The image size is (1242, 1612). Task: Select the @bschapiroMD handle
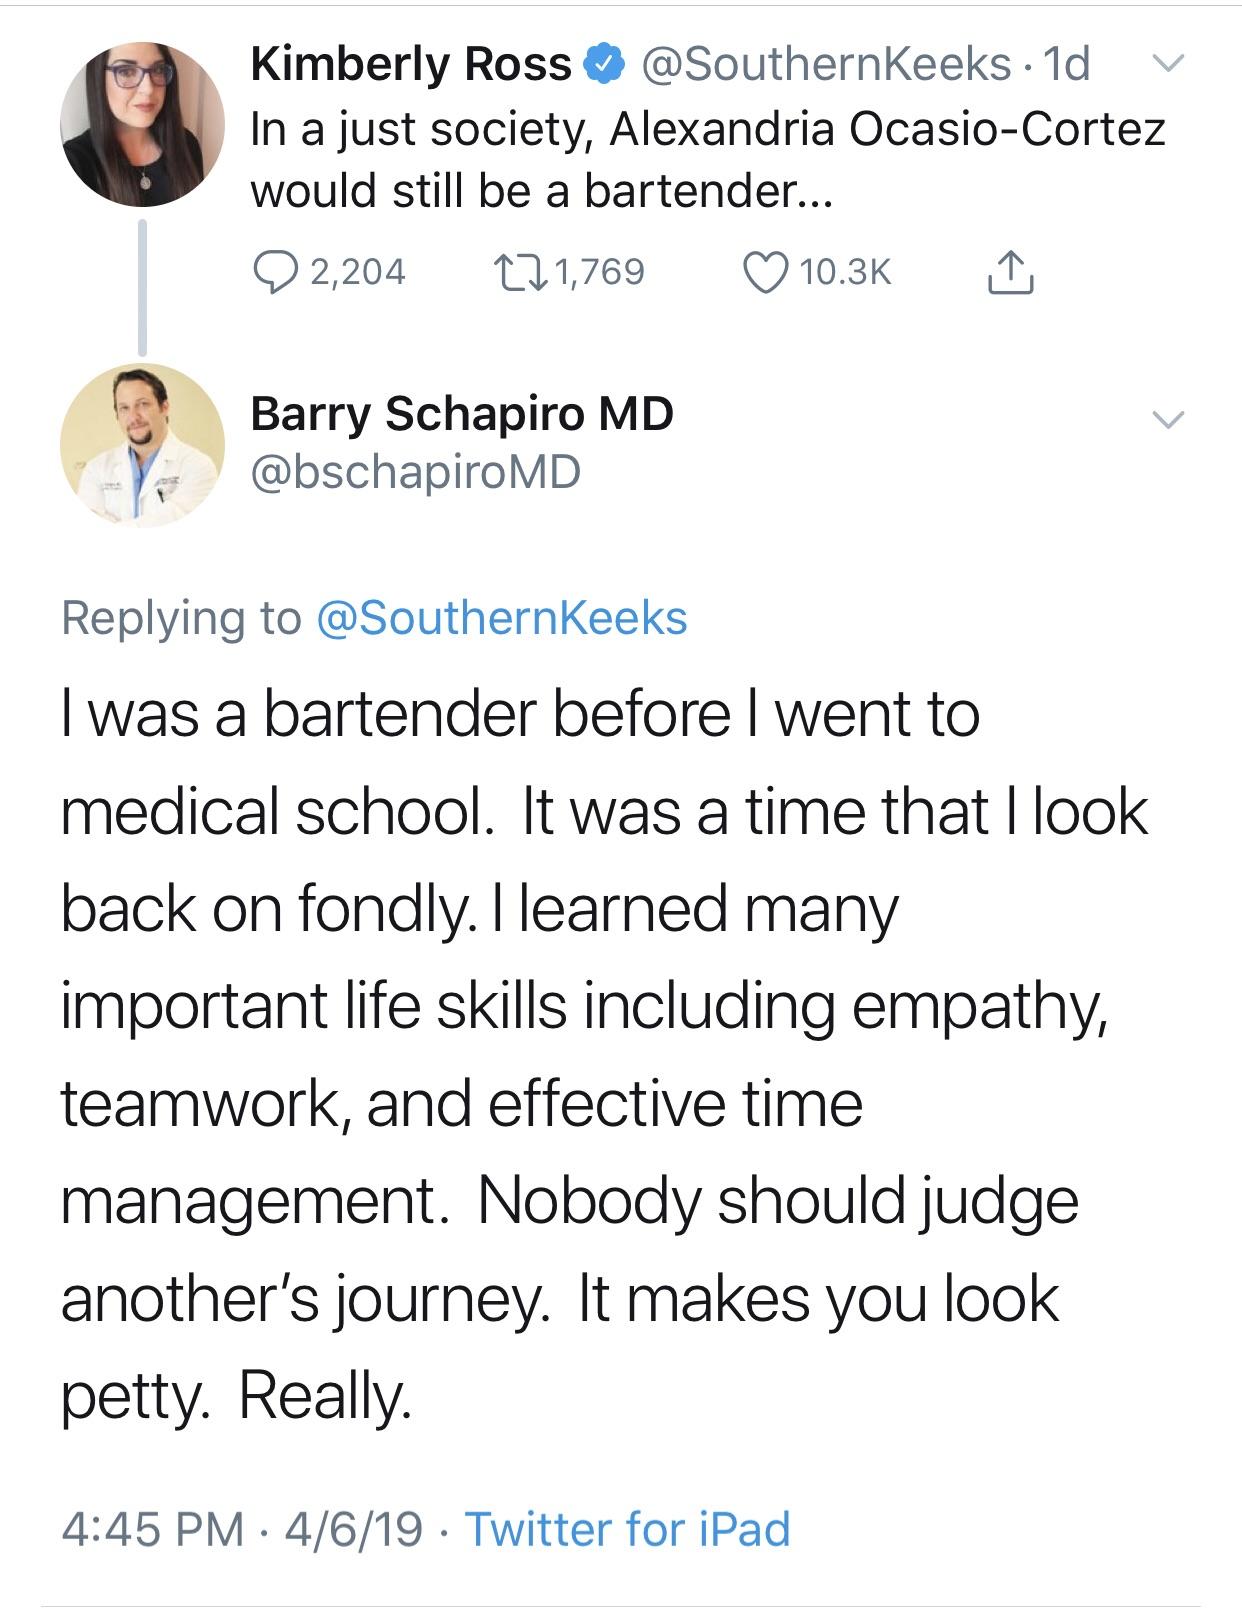(x=415, y=472)
